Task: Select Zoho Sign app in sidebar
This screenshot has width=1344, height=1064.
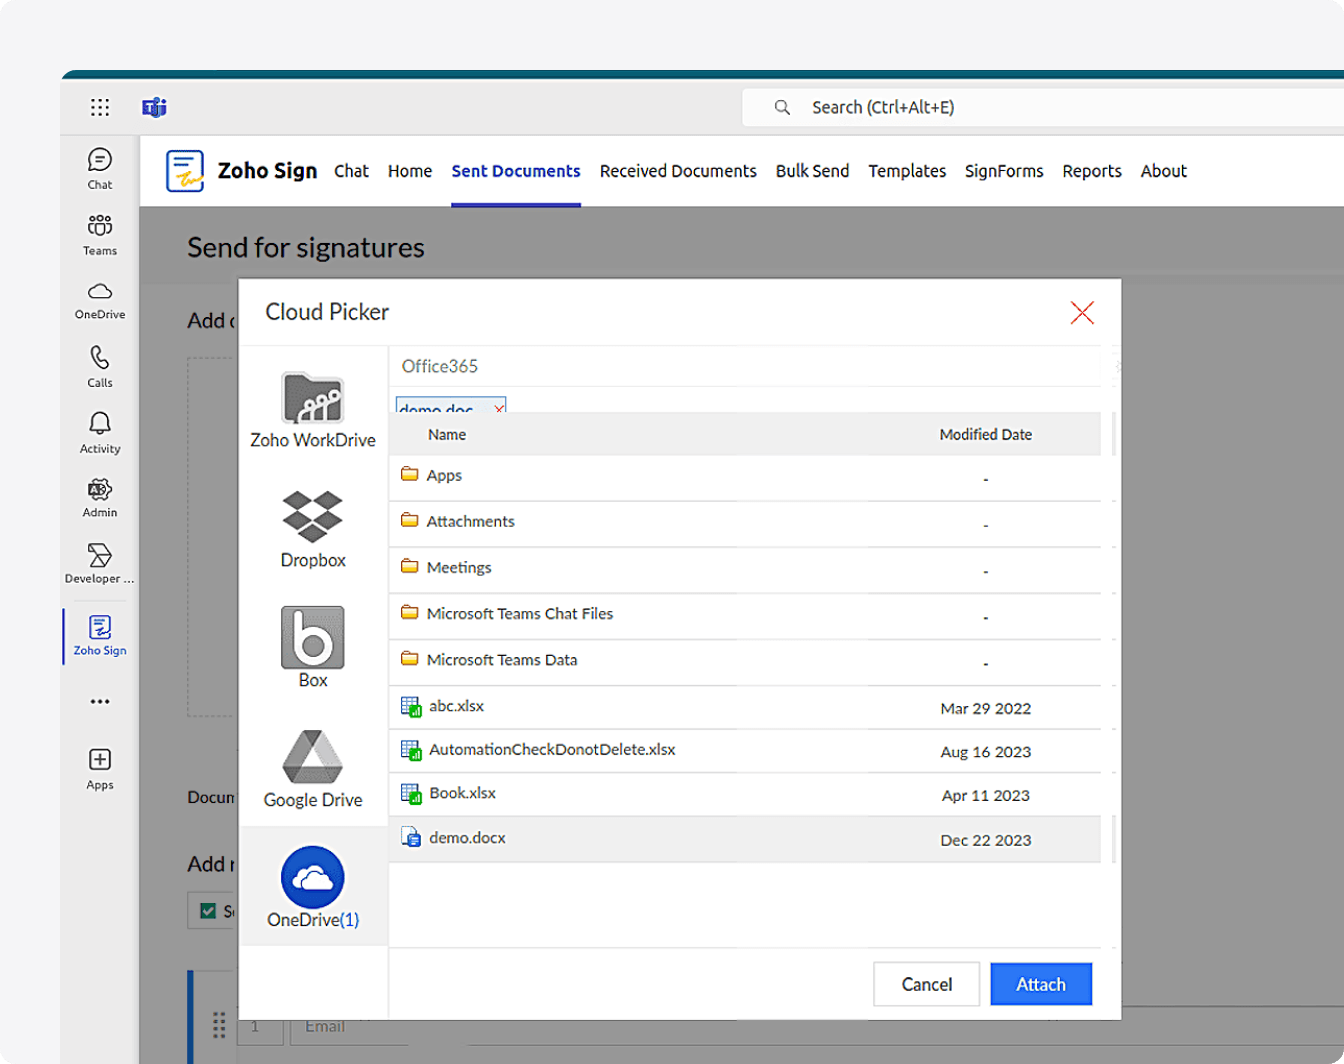Action: [x=100, y=635]
